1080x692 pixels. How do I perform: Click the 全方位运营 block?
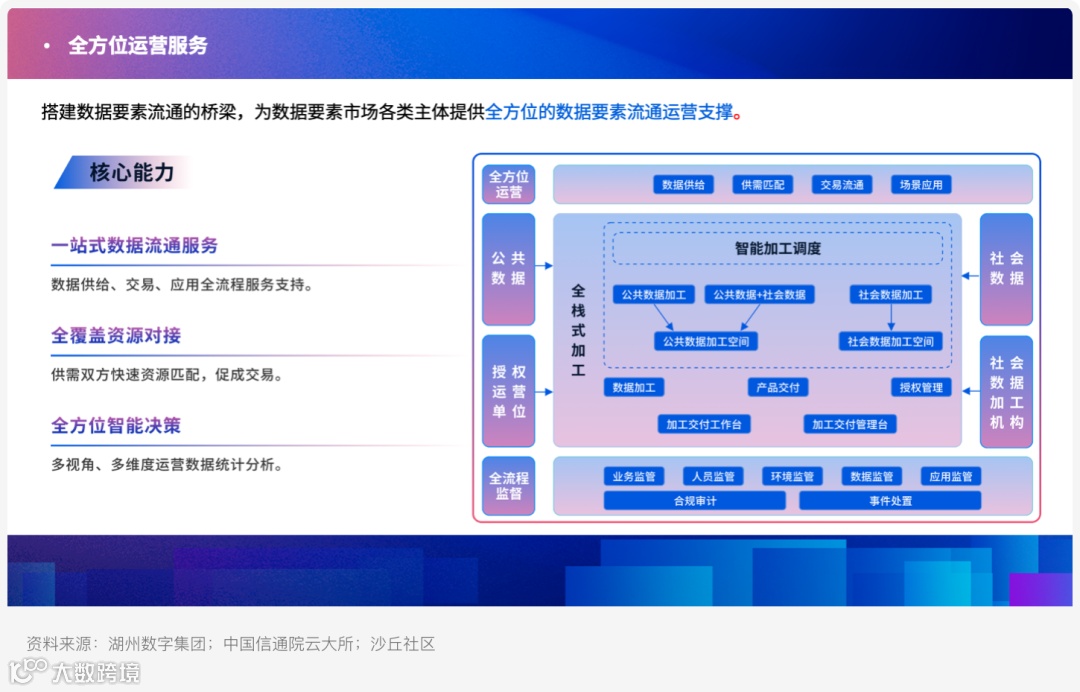coord(508,185)
